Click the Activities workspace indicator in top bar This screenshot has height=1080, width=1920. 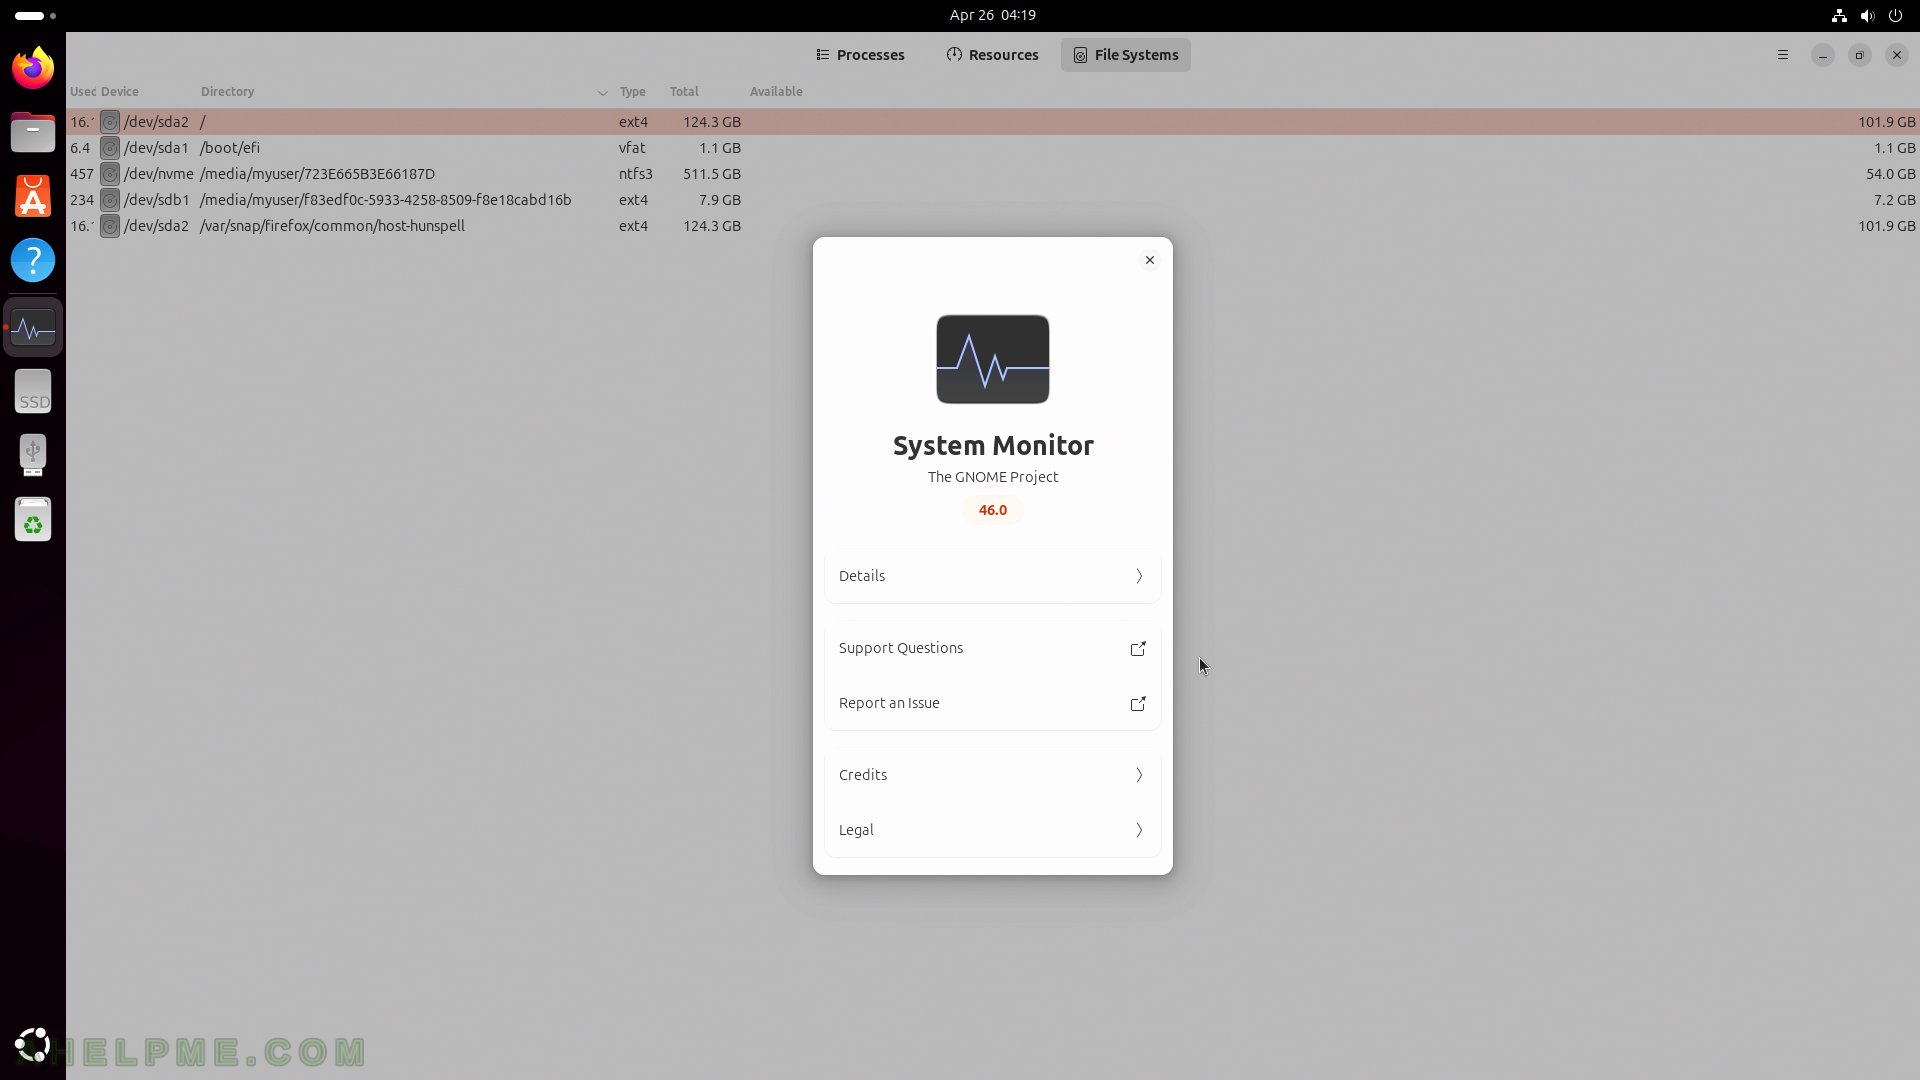(x=36, y=15)
